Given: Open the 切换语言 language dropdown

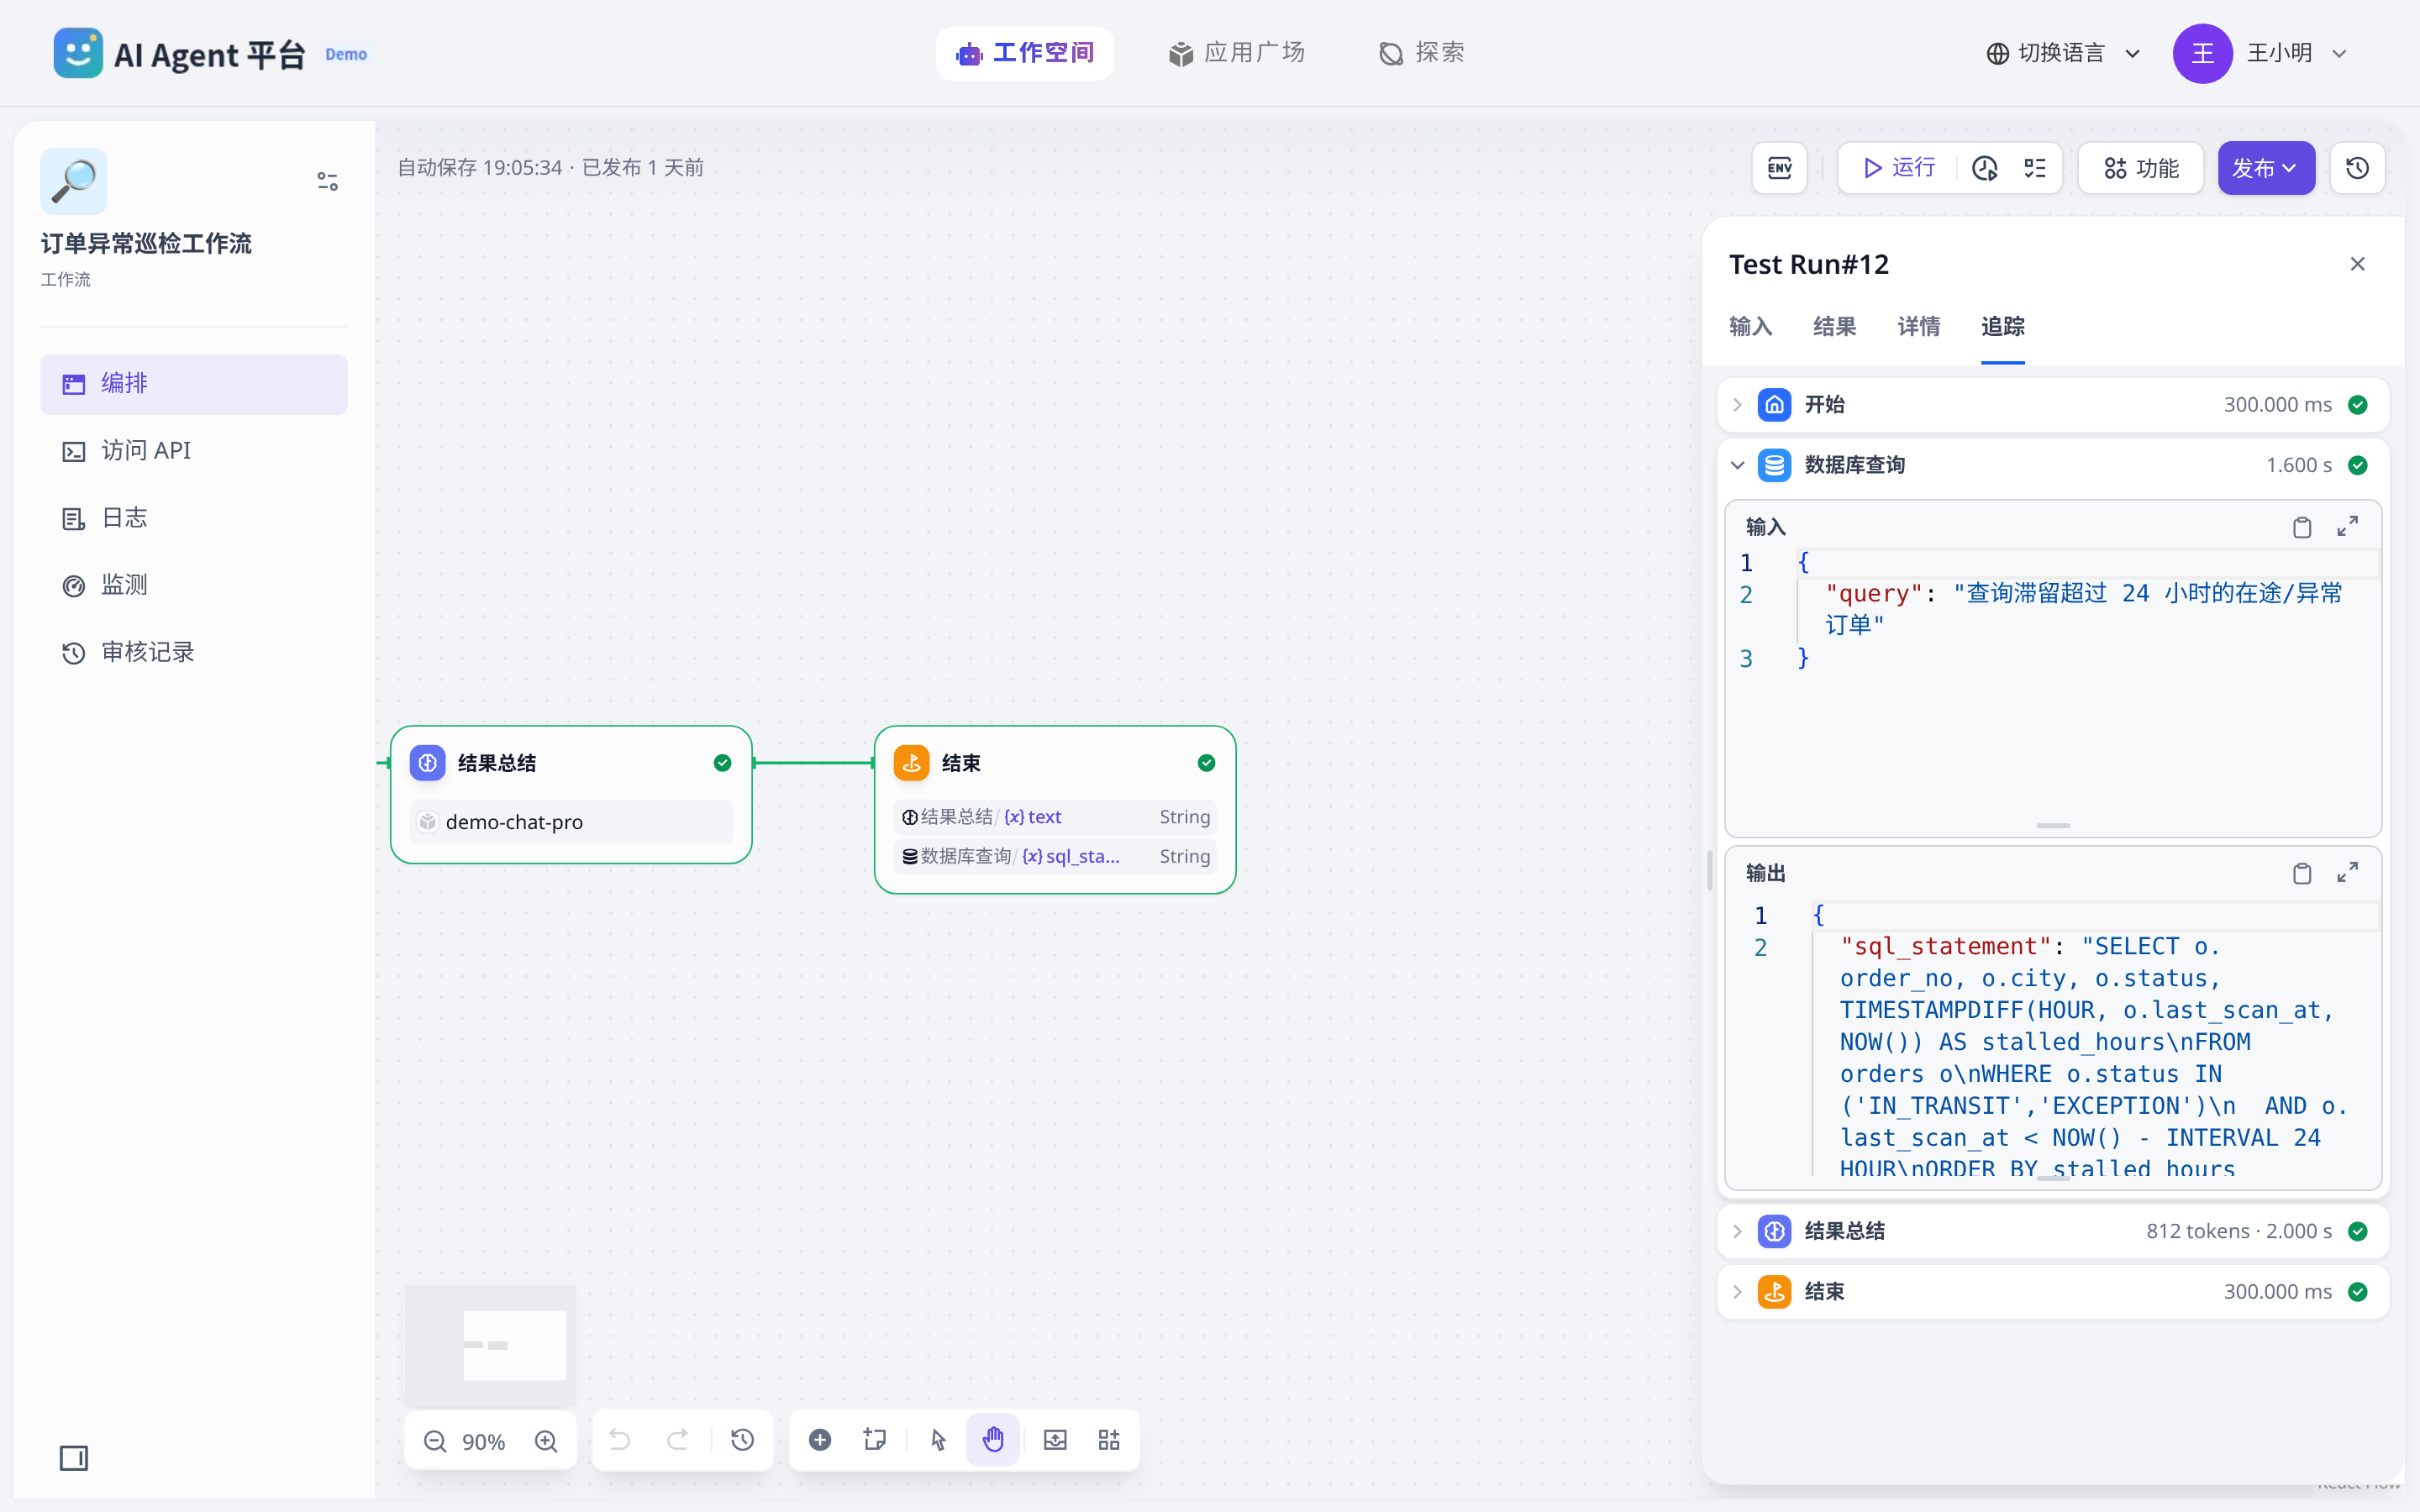Looking at the screenshot, I should click(2063, 54).
